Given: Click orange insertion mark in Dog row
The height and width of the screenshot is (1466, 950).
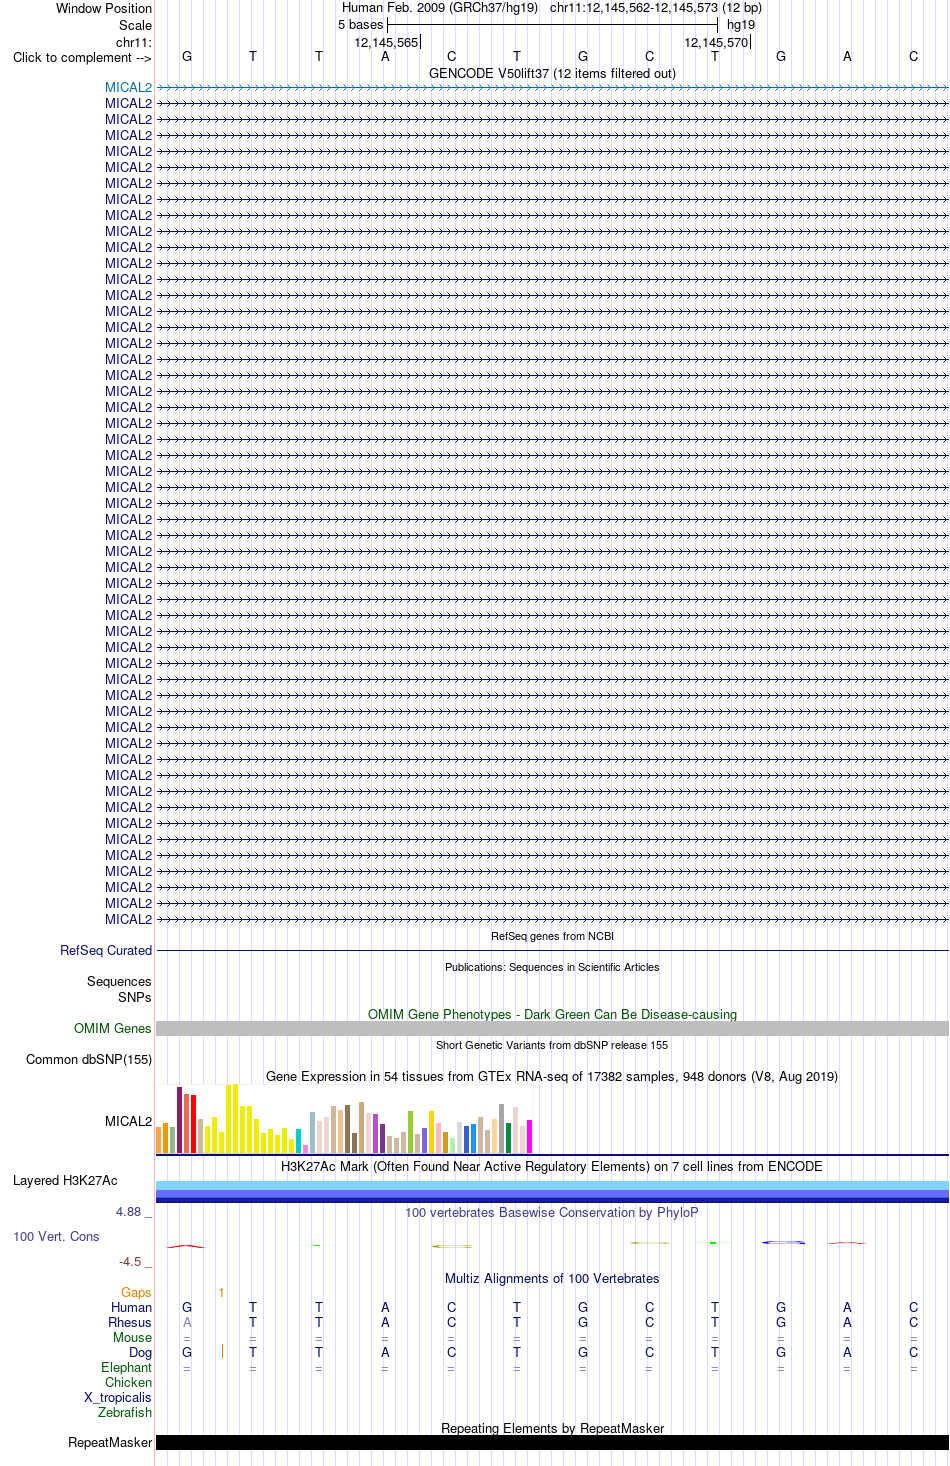Looking at the screenshot, I should point(222,1351).
